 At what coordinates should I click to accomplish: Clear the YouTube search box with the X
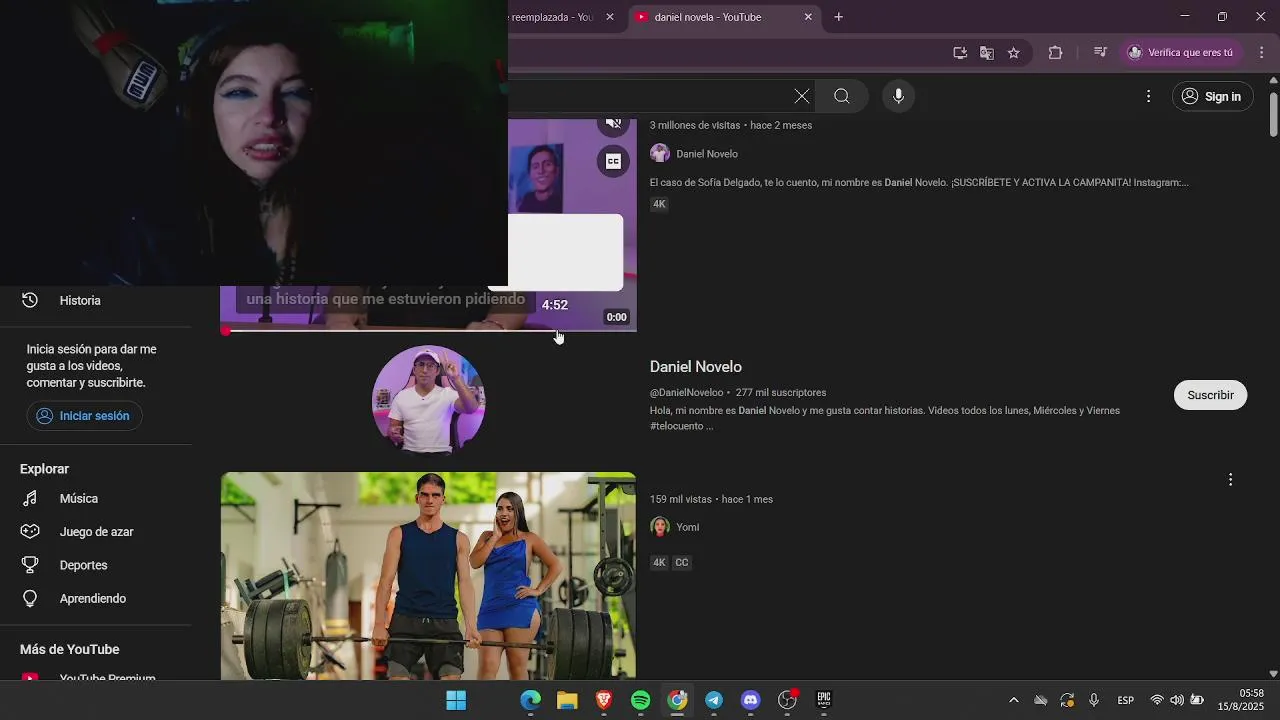pyautogui.click(x=802, y=96)
